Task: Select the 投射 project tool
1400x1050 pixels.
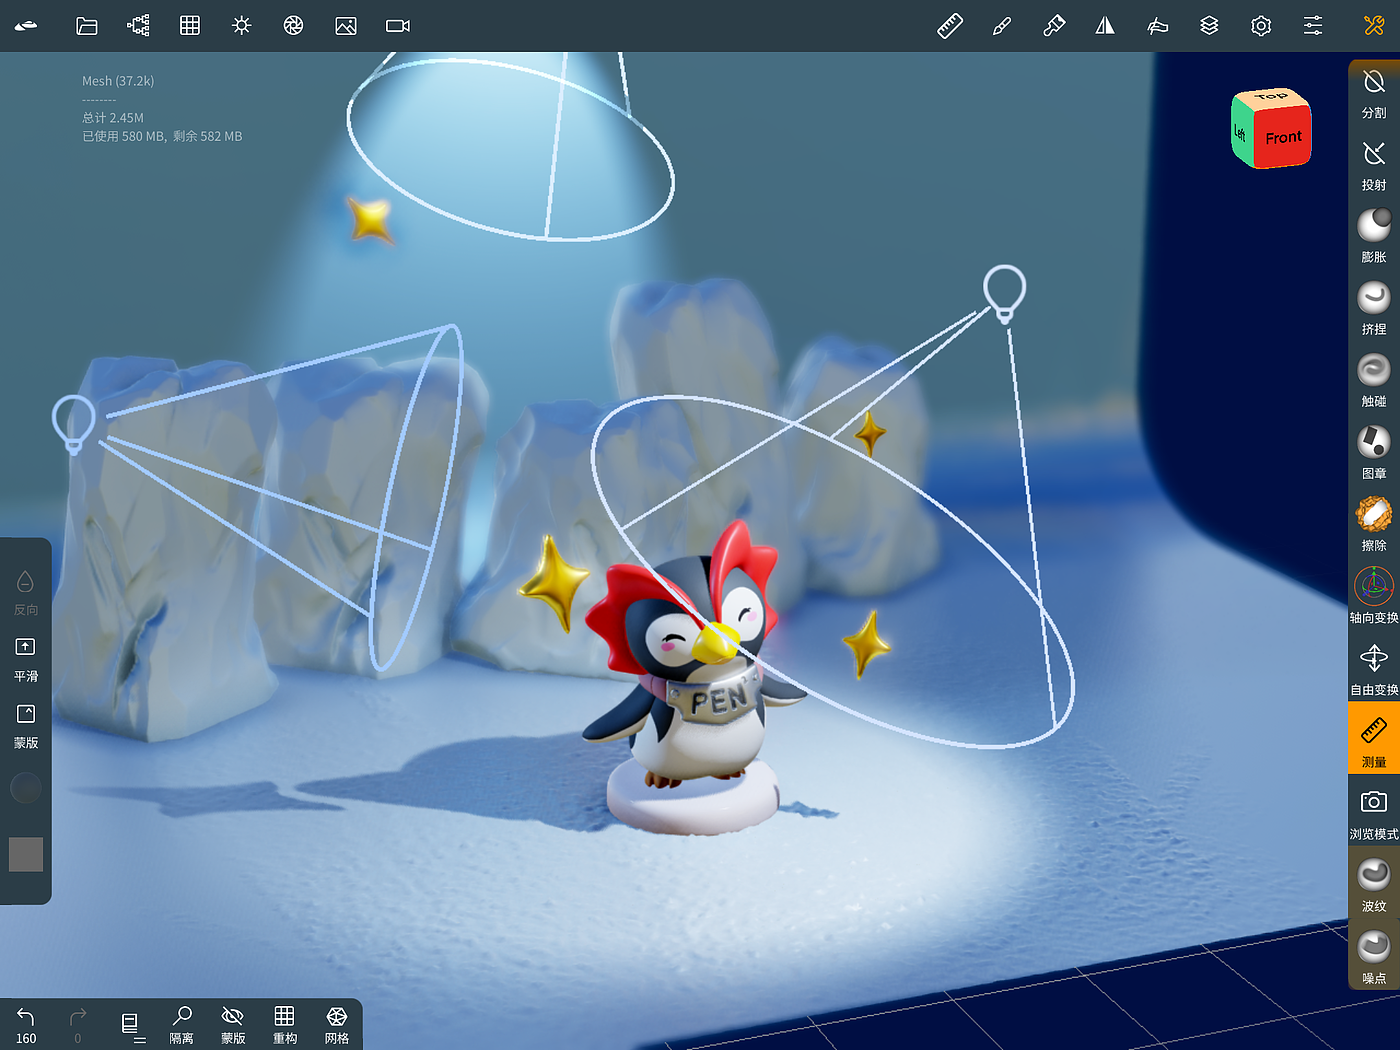Action: click(x=1374, y=167)
